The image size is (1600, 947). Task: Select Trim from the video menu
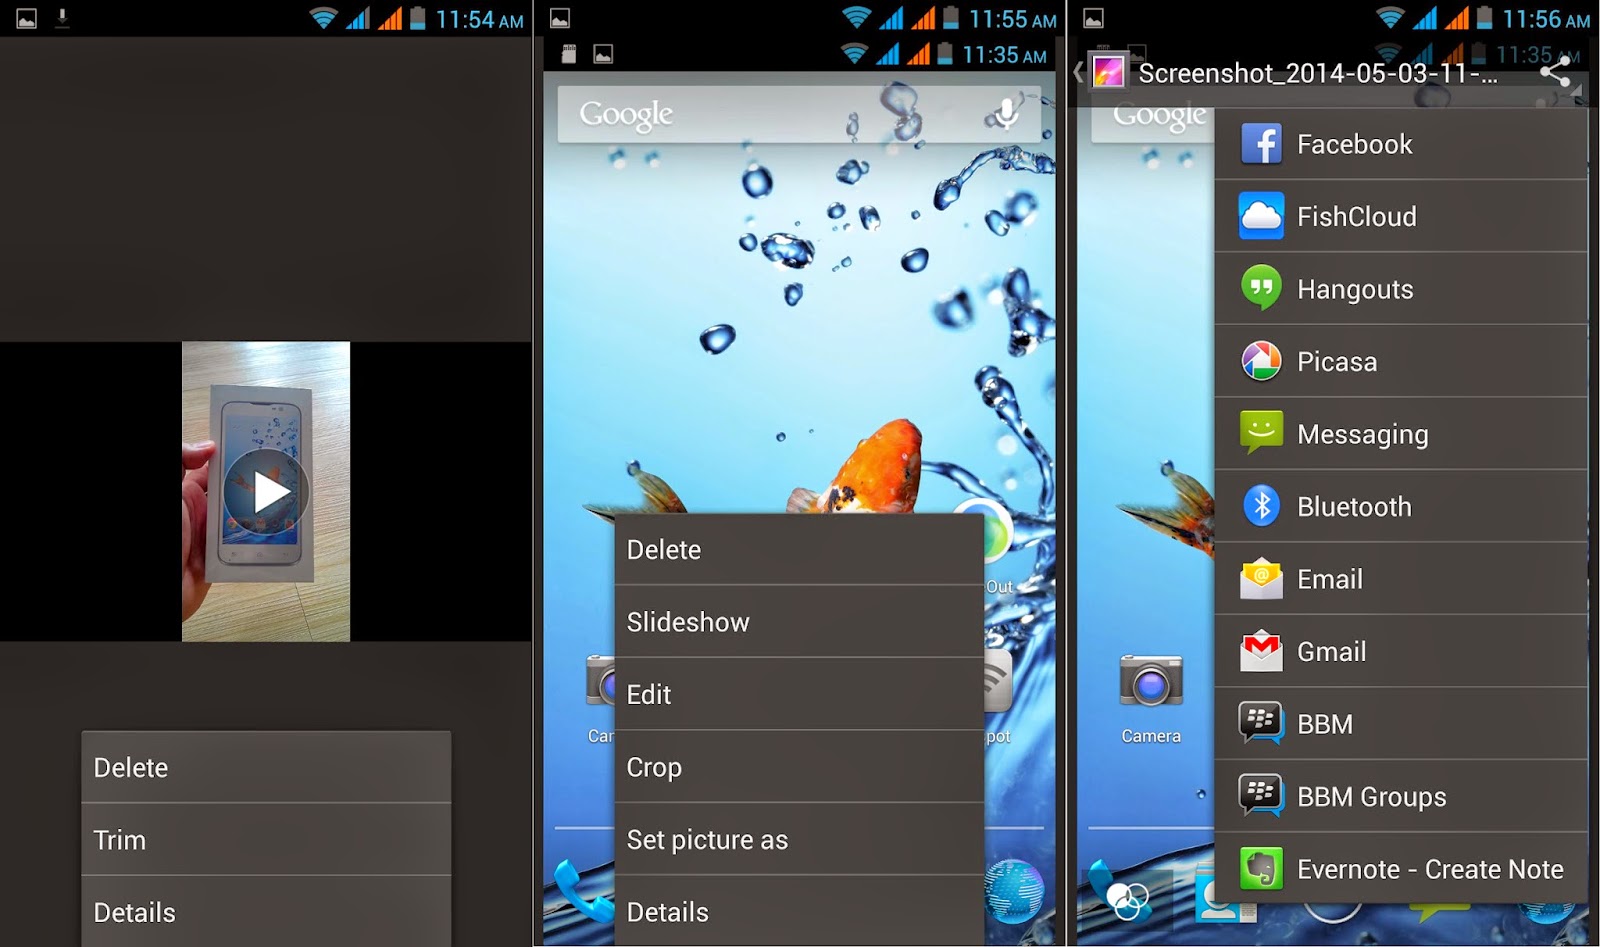click(x=266, y=840)
